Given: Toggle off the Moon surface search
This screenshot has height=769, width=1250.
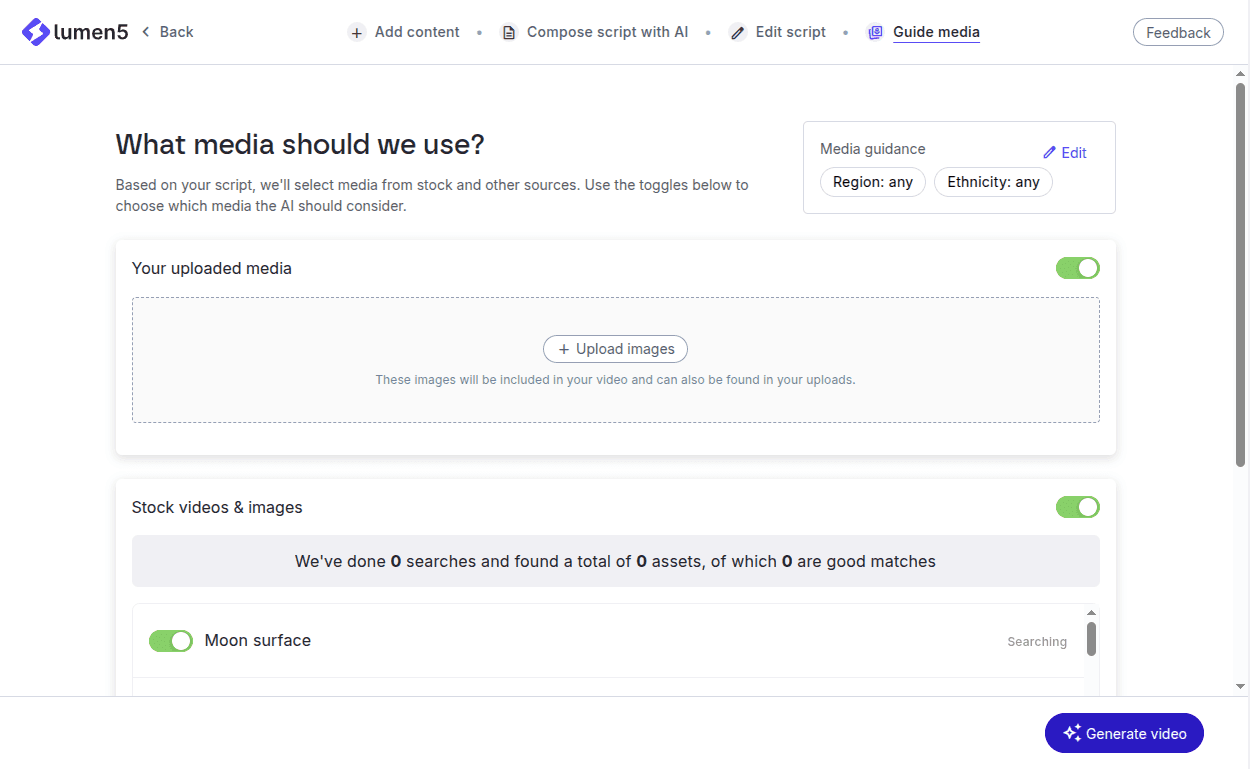Looking at the screenshot, I should 171,641.
